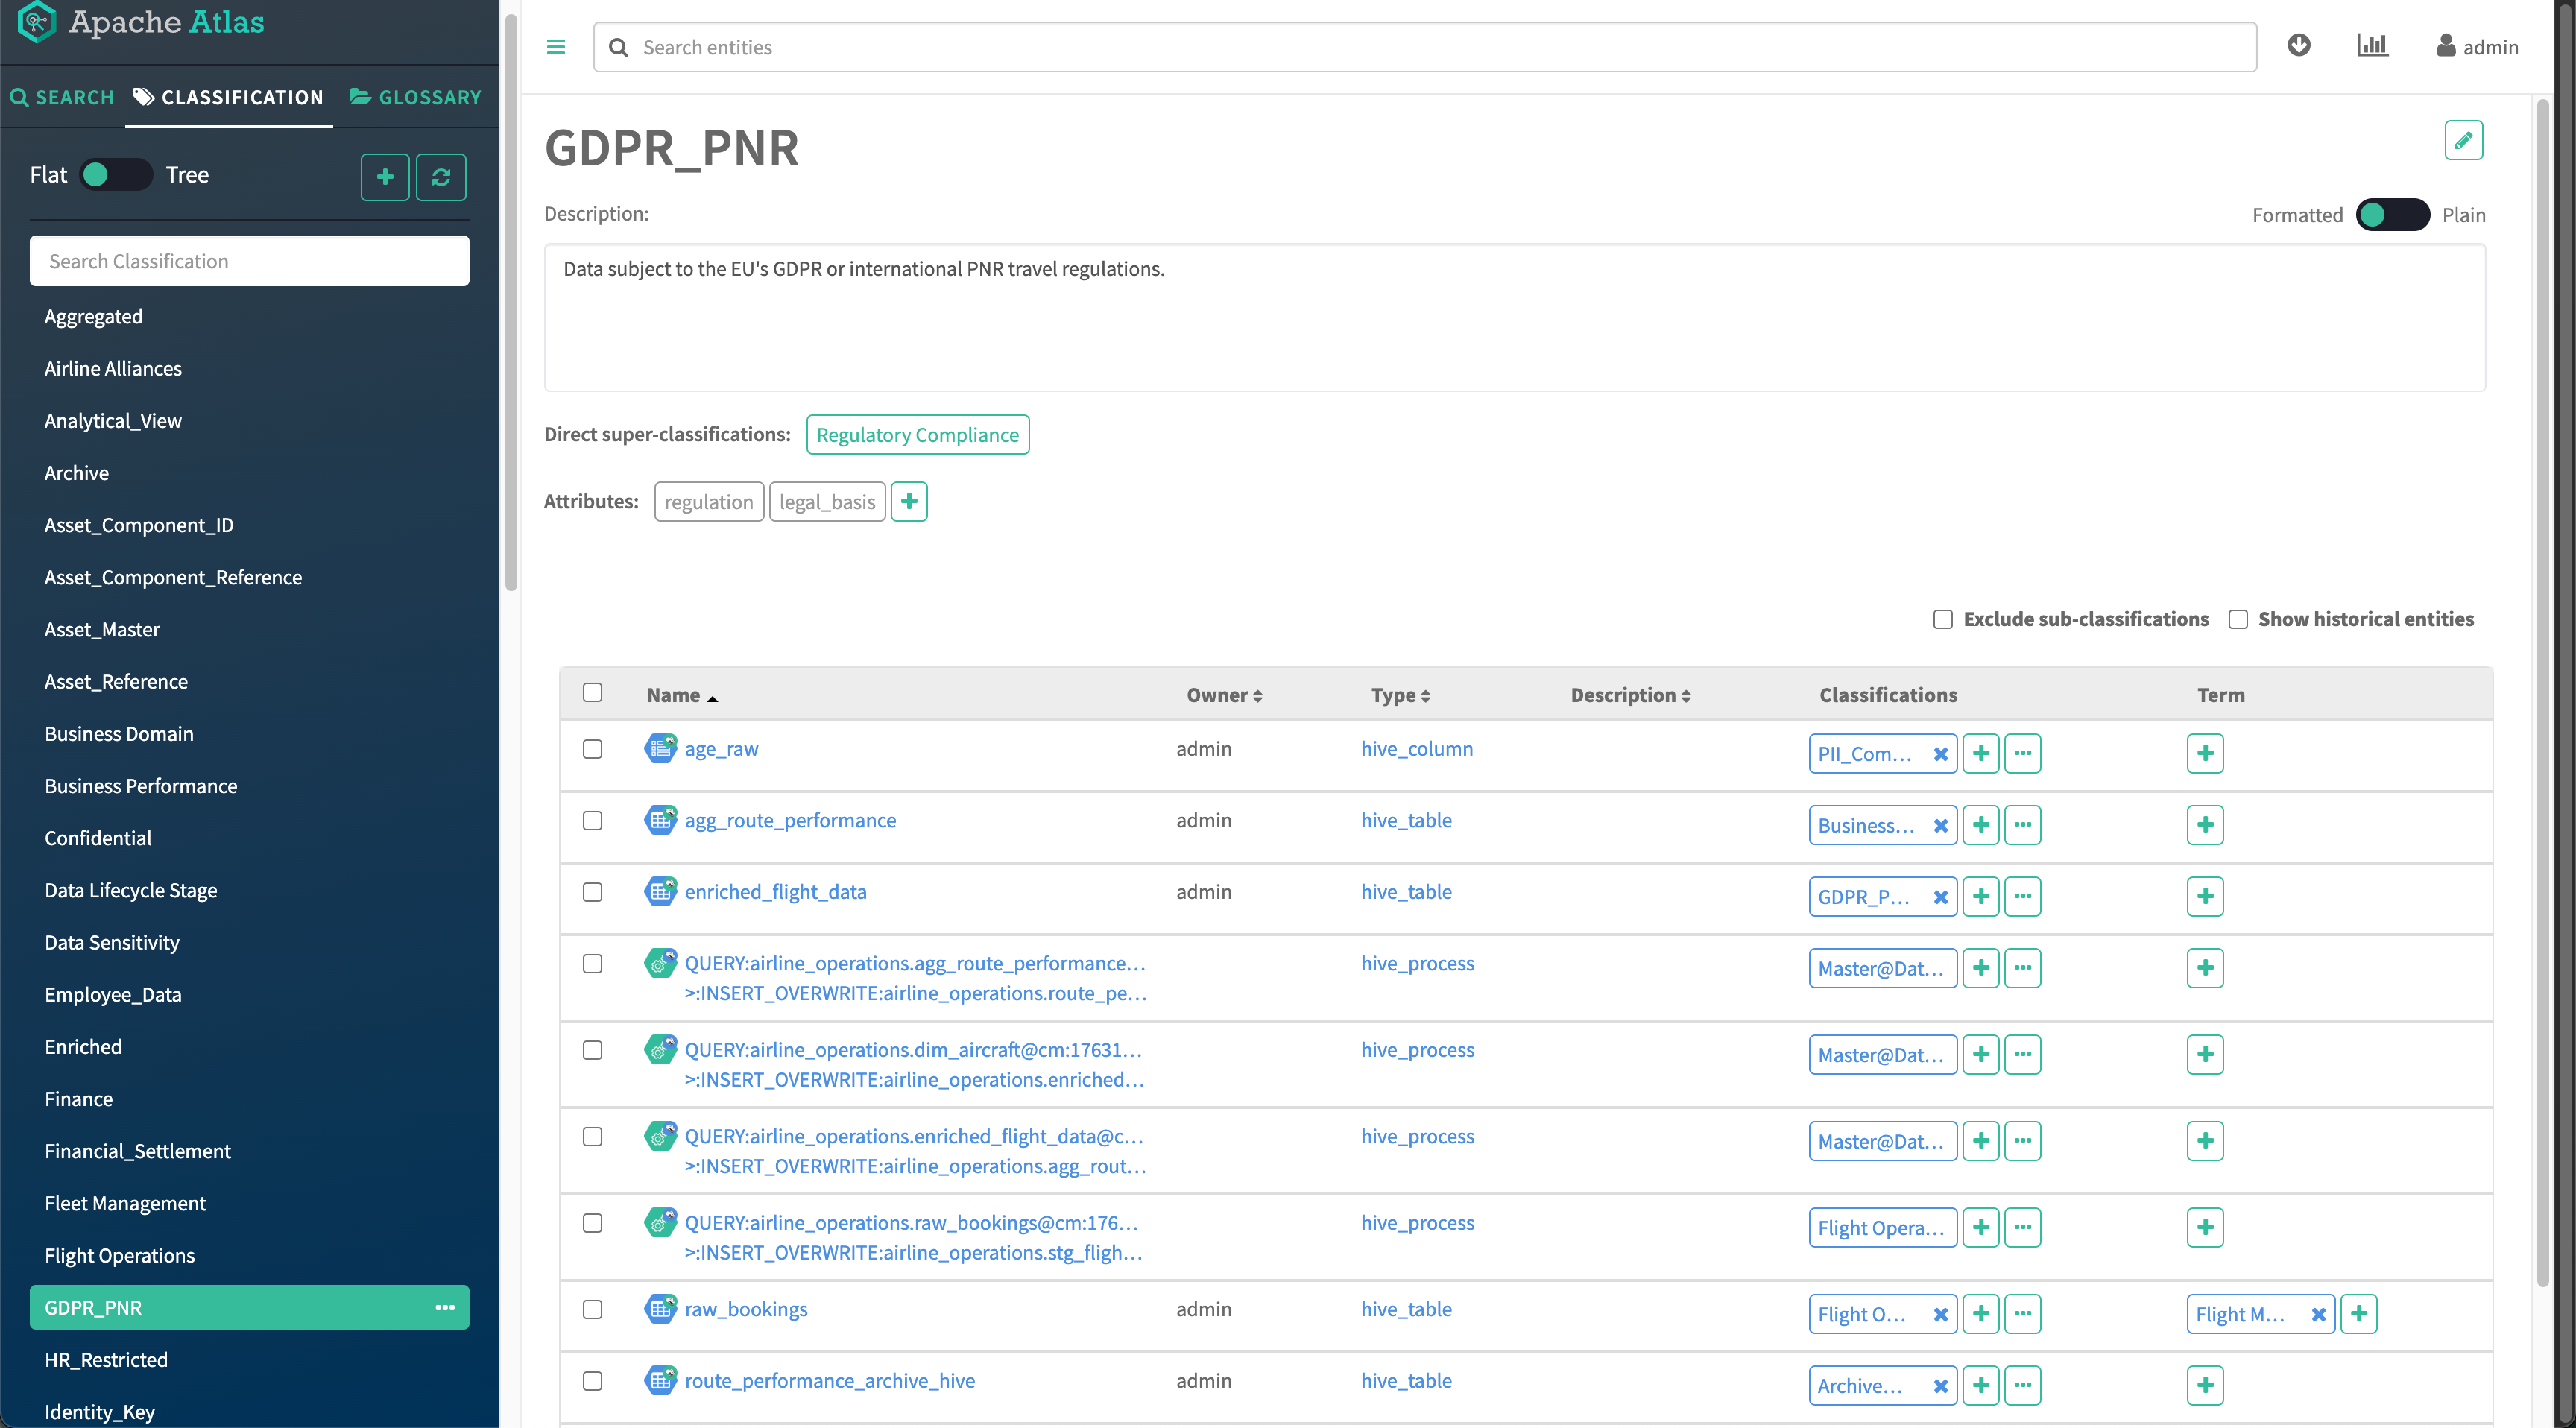Check Show historical entities box
Screen dimensions: 2576x1428
tap(2237, 619)
